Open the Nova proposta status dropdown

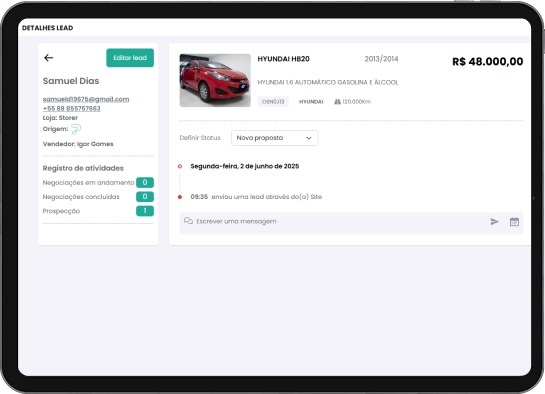274,138
